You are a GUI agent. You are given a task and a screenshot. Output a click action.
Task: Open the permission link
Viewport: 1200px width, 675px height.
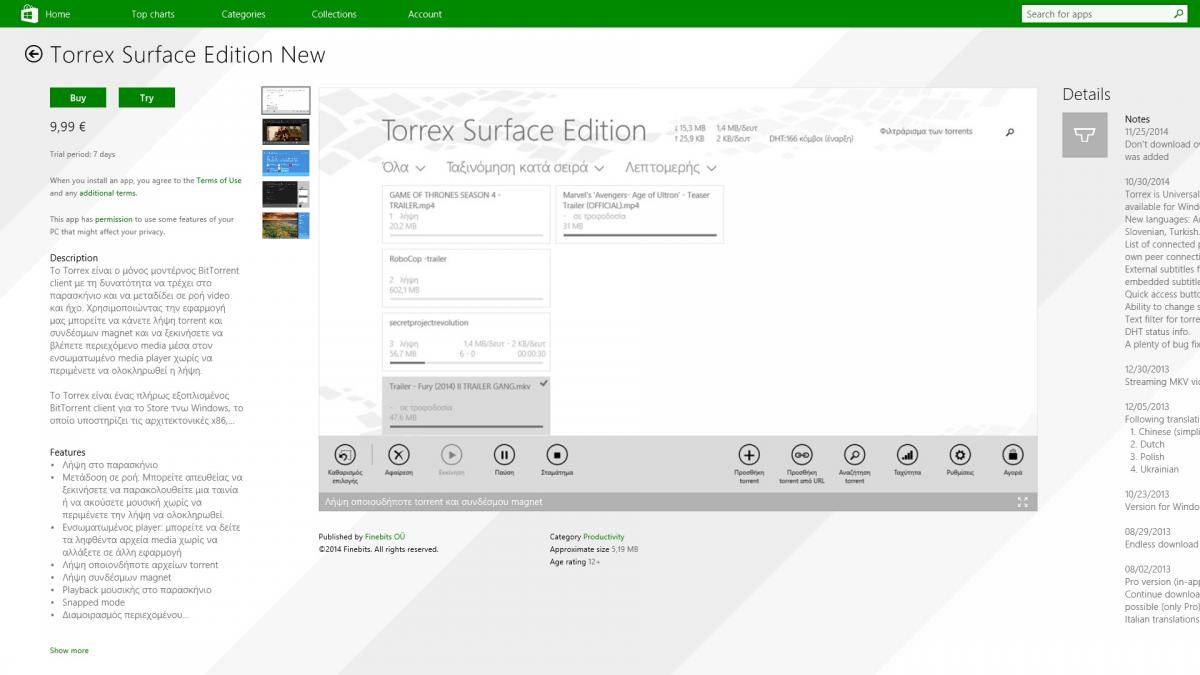[x=113, y=219]
